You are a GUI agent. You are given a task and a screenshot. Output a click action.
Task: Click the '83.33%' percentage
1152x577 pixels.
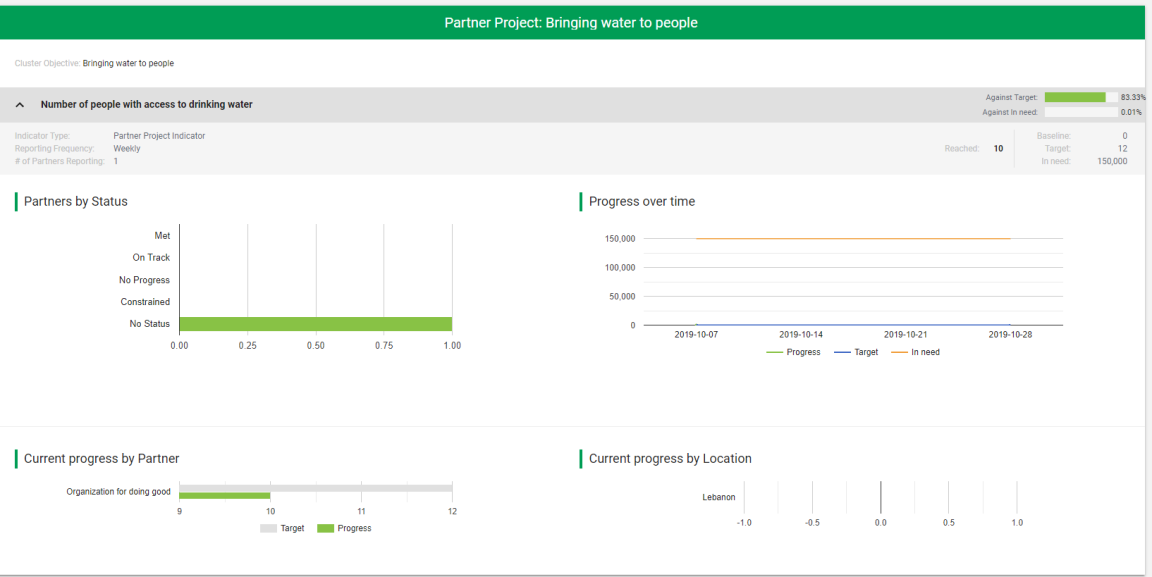pos(1132,97)
